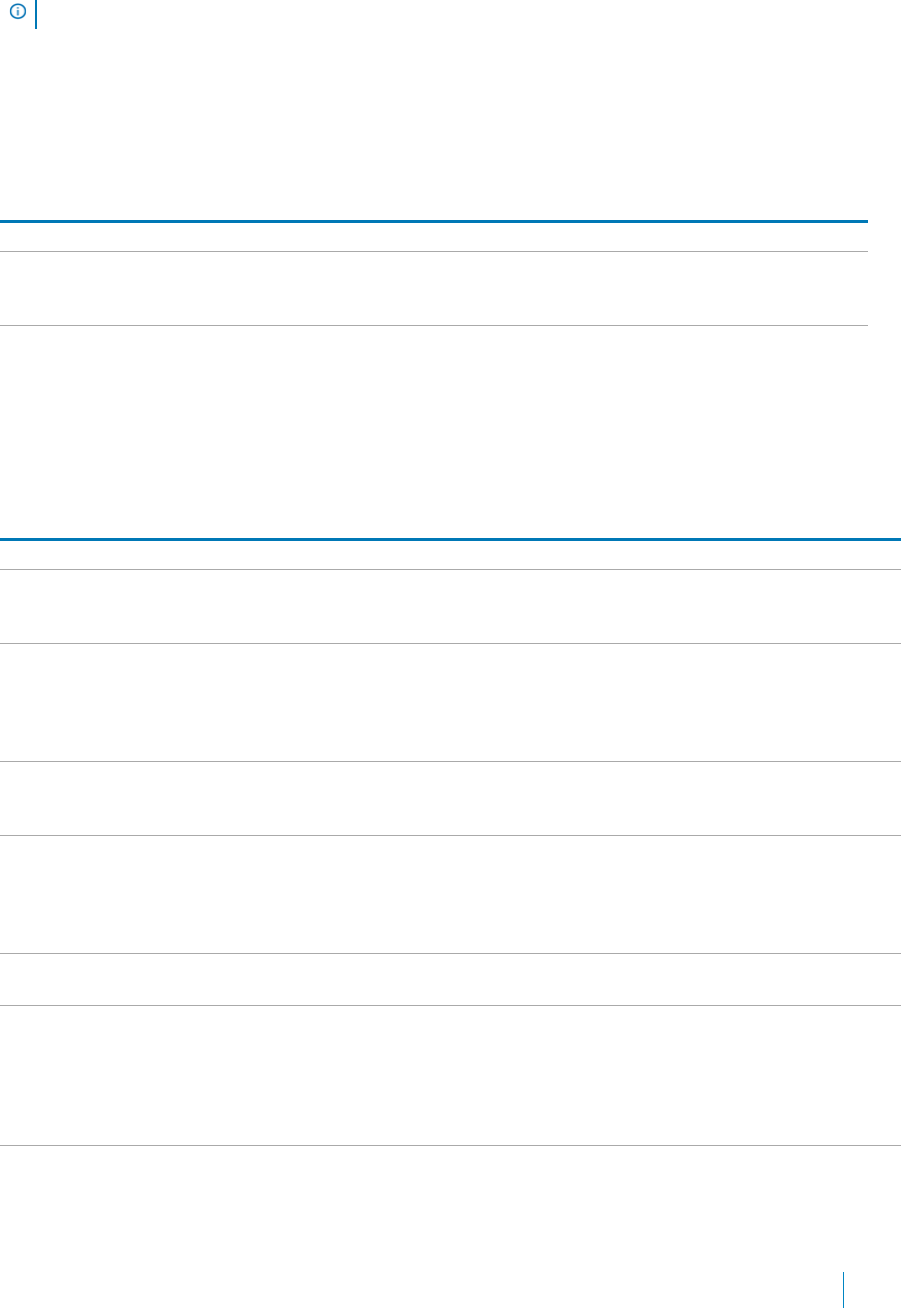Click the first table's thick blue top border
Viewport: 901px width, 1308px height.
(x=434, y=221)
